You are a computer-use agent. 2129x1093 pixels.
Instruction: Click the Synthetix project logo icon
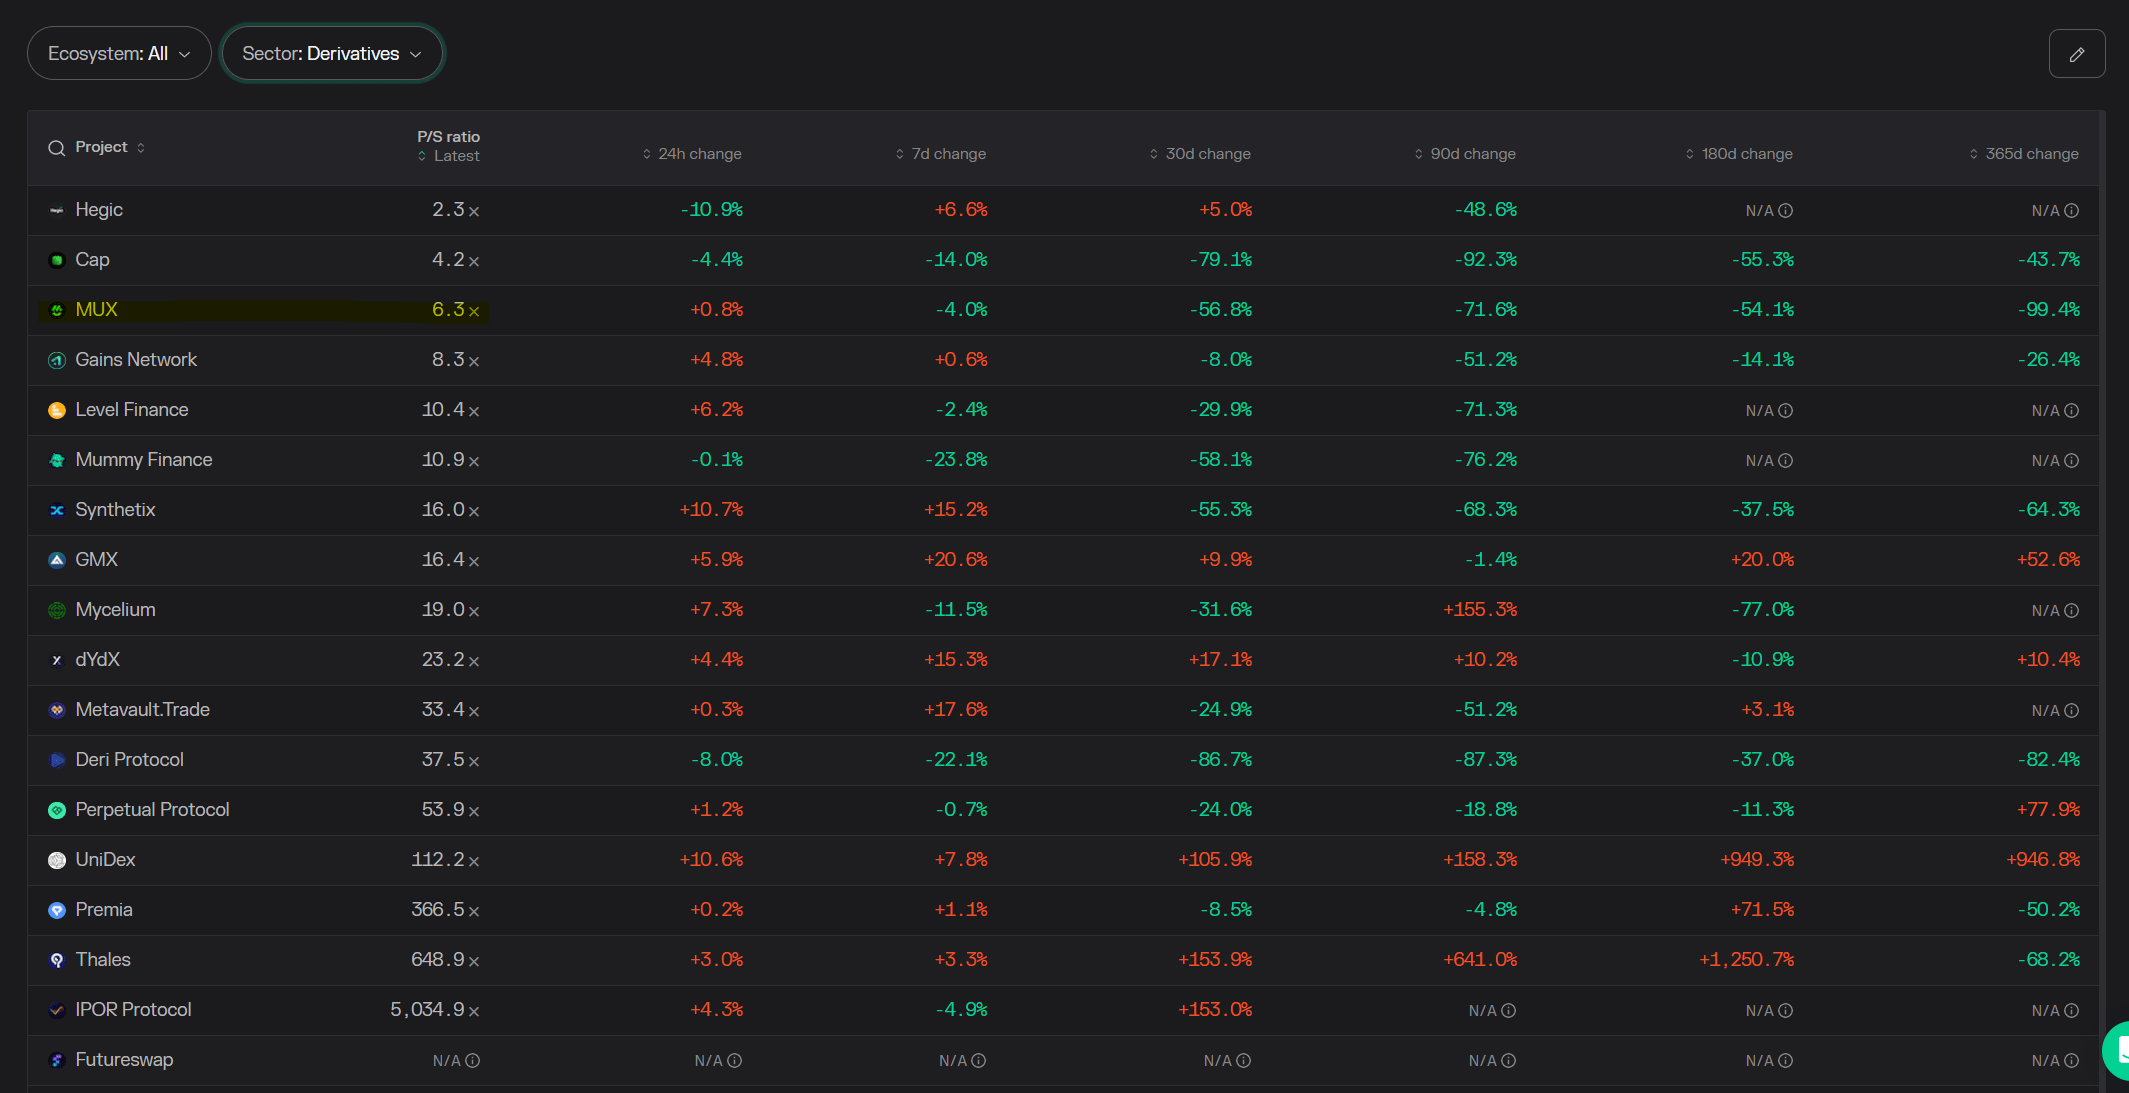click(x=57, y=510)
